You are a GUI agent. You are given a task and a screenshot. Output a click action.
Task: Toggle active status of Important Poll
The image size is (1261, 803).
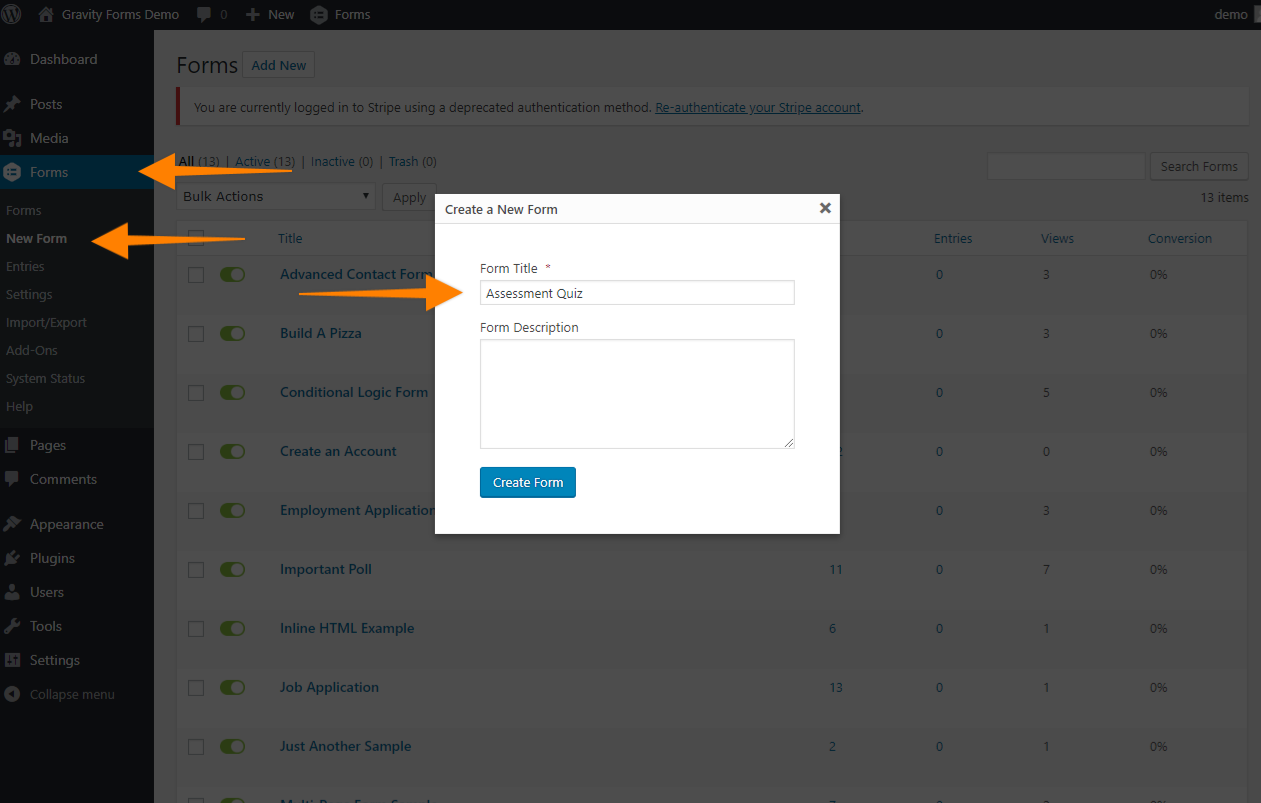[x=232, y=570]
